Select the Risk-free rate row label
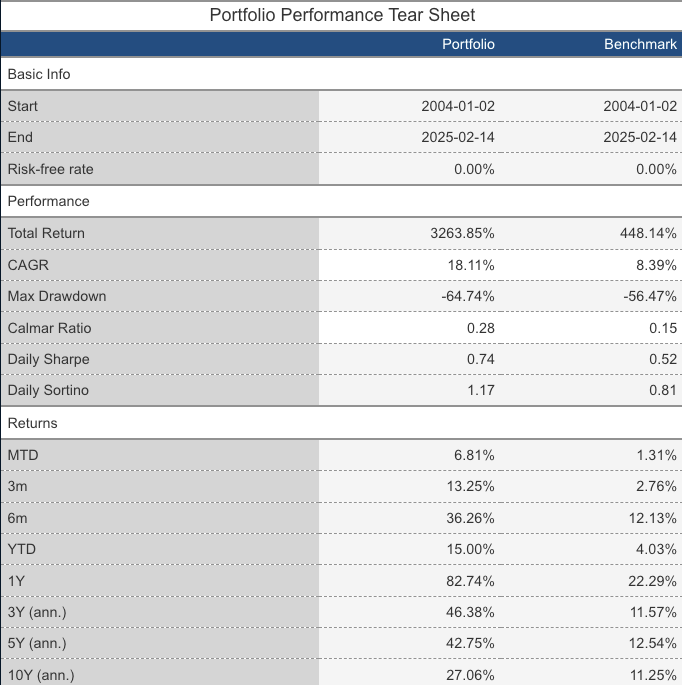This screenshot has height=685, width=682. [x=50, y=169]
